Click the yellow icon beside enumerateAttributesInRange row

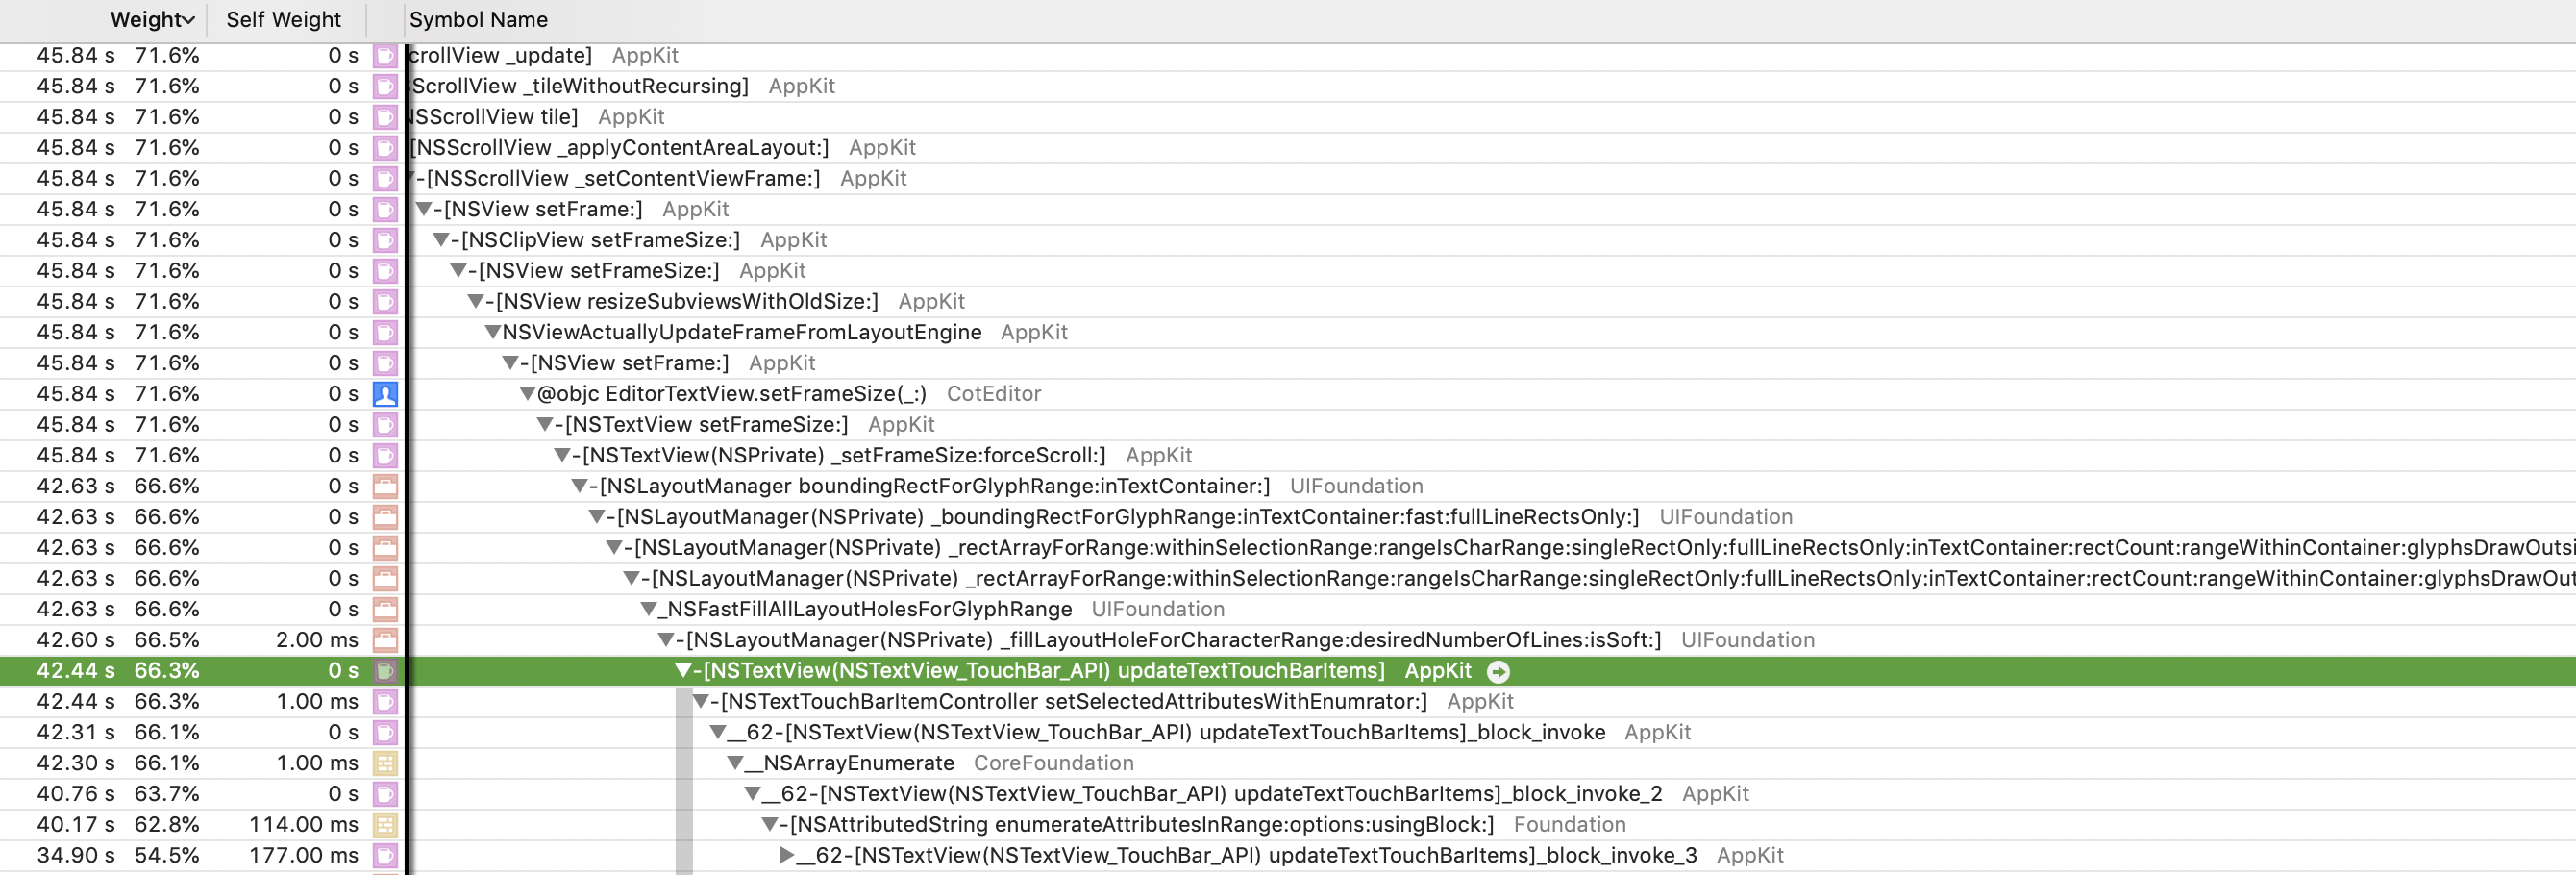(387, 824)
